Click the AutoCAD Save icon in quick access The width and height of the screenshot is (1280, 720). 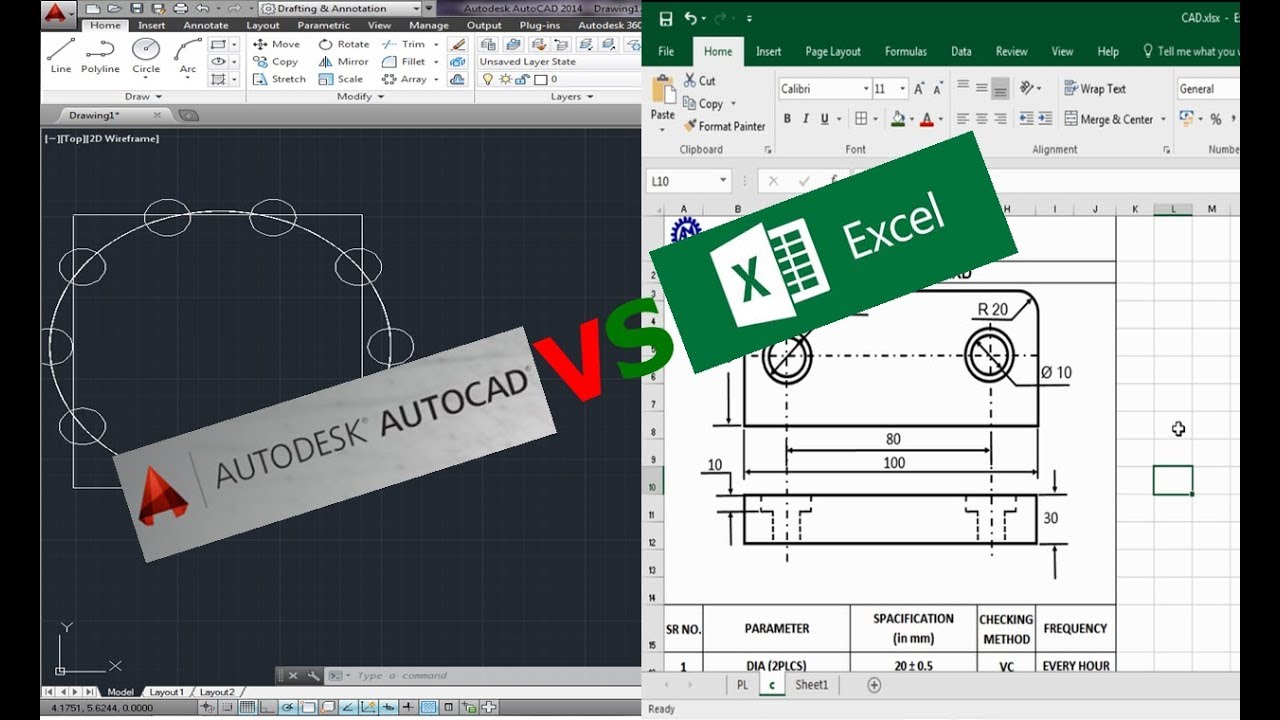click(138, 8)
